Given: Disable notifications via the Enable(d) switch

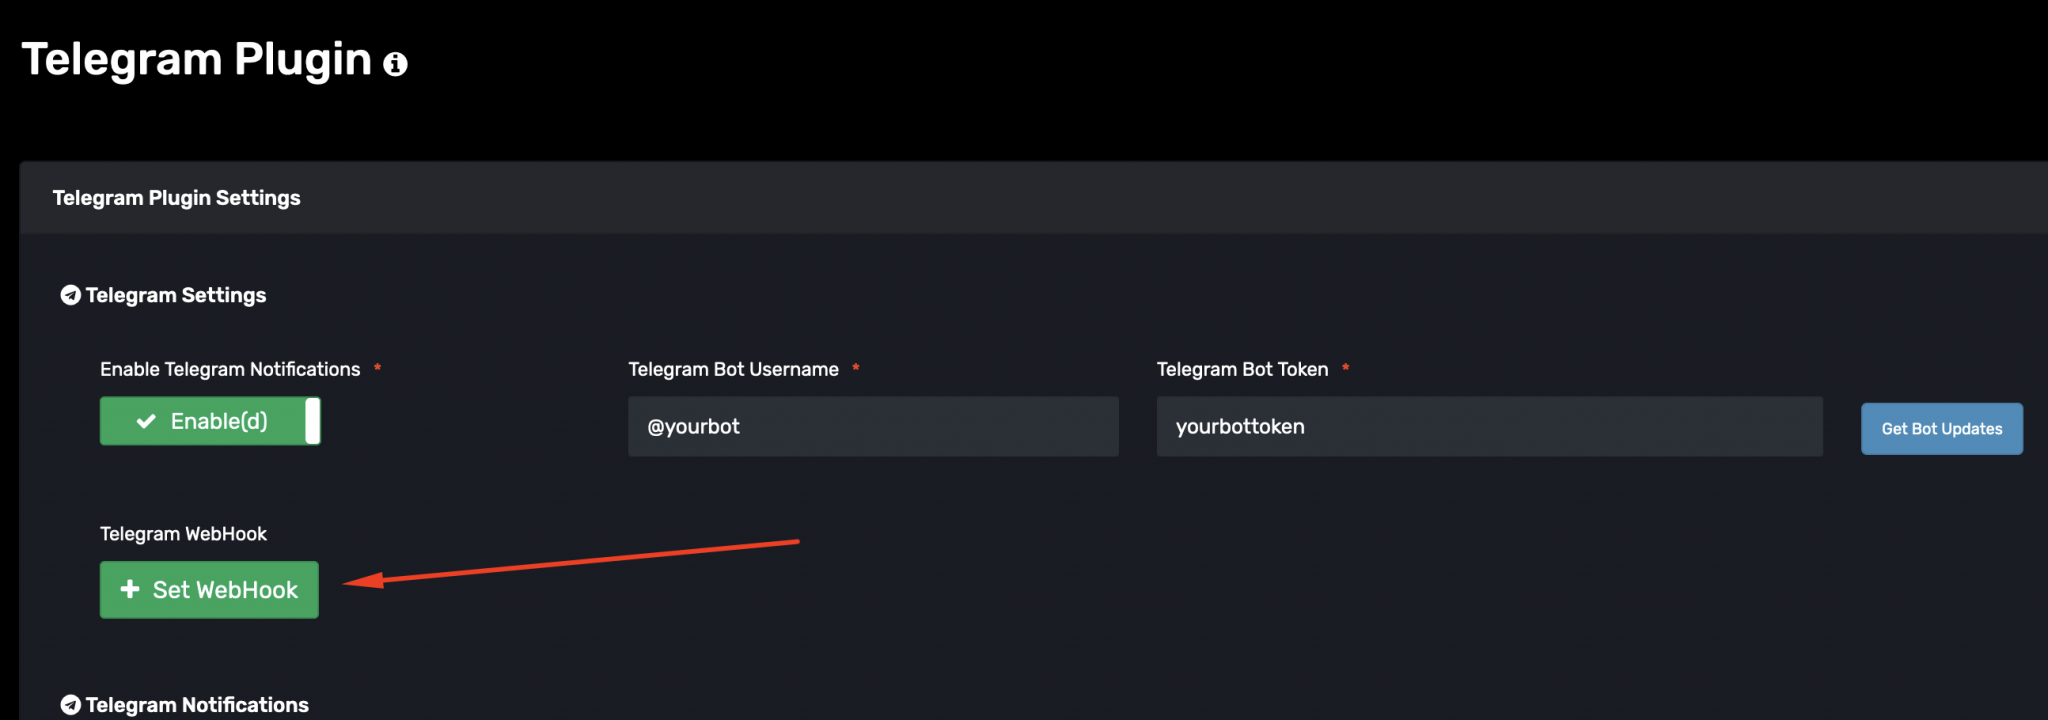Looking at the screenshot, I should tap(210, 420).
